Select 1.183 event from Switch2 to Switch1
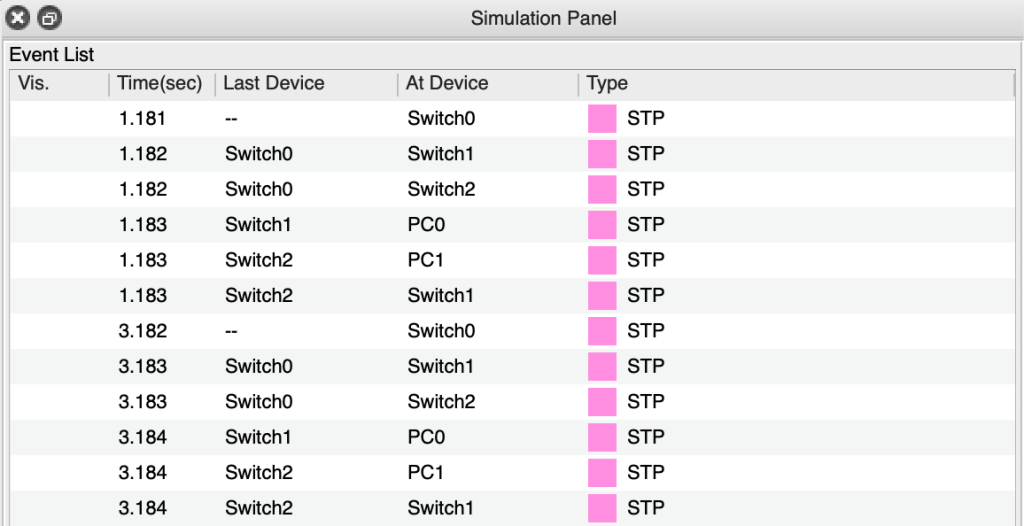This screenshot has height=526, width=1024. coord(440,296)
